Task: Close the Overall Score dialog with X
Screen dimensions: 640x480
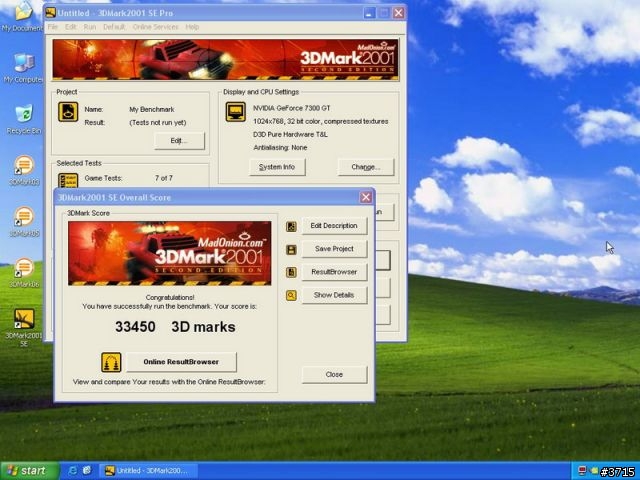Action: point(366,198)
